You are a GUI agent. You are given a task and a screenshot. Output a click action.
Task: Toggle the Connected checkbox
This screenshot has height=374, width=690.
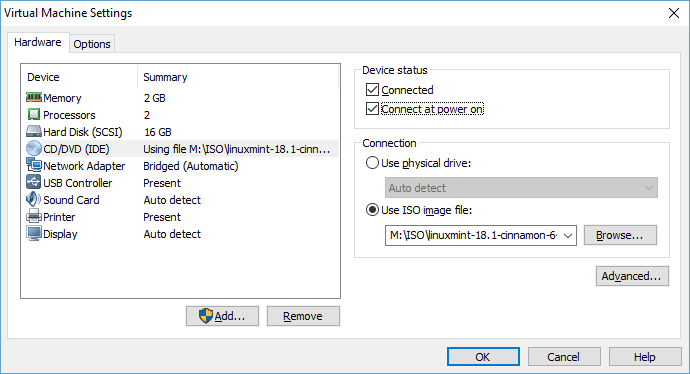(372, 90)
